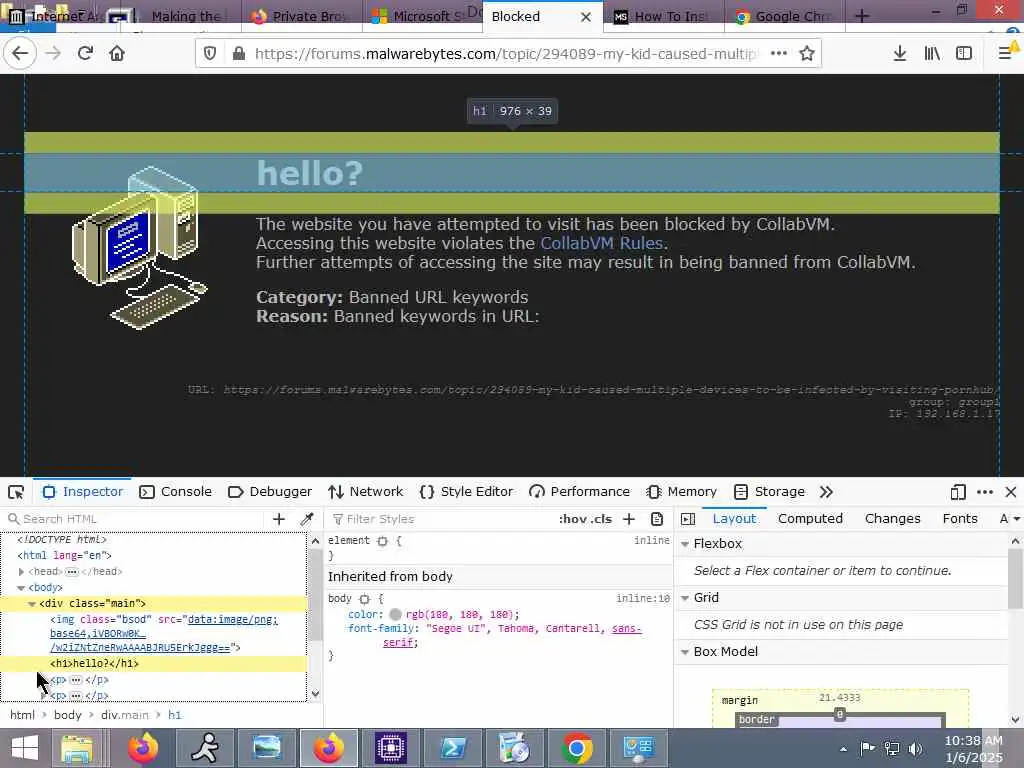Add a new style rule
The height and width of the screenshot is (768, 1024).
(629, 519)
